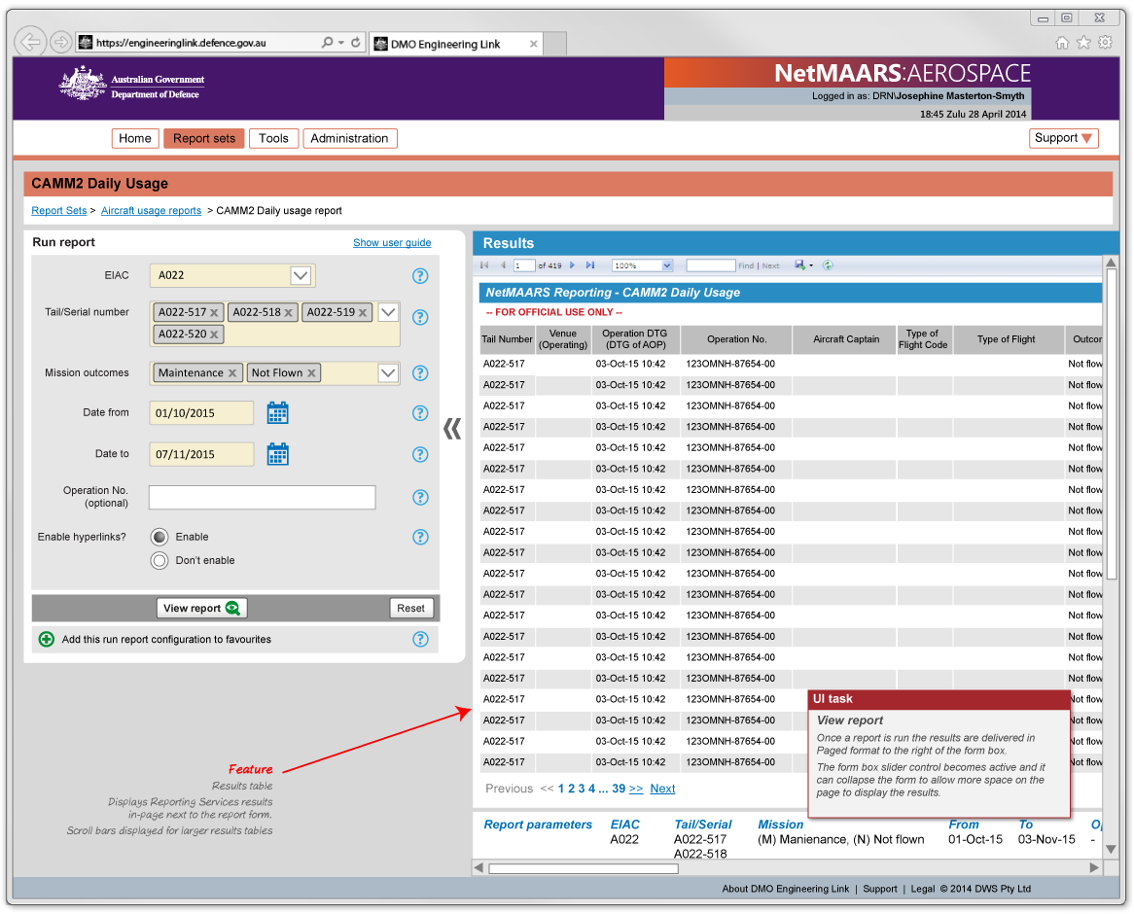
Task: Collapse the run report form panel
Action: click(452, 429)
